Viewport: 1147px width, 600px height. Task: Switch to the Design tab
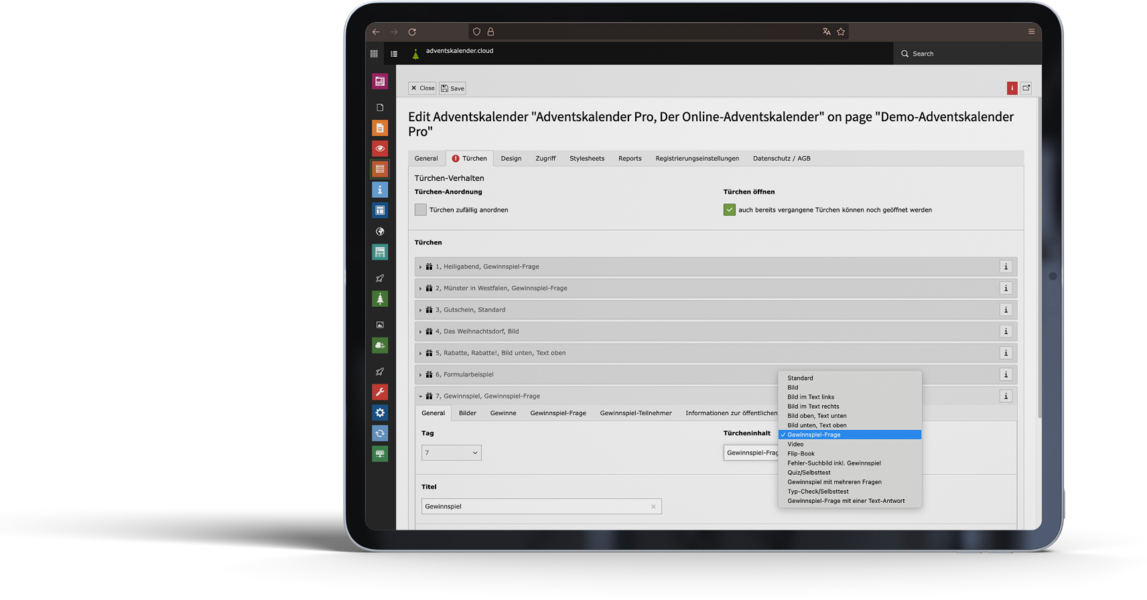[511, 158]
